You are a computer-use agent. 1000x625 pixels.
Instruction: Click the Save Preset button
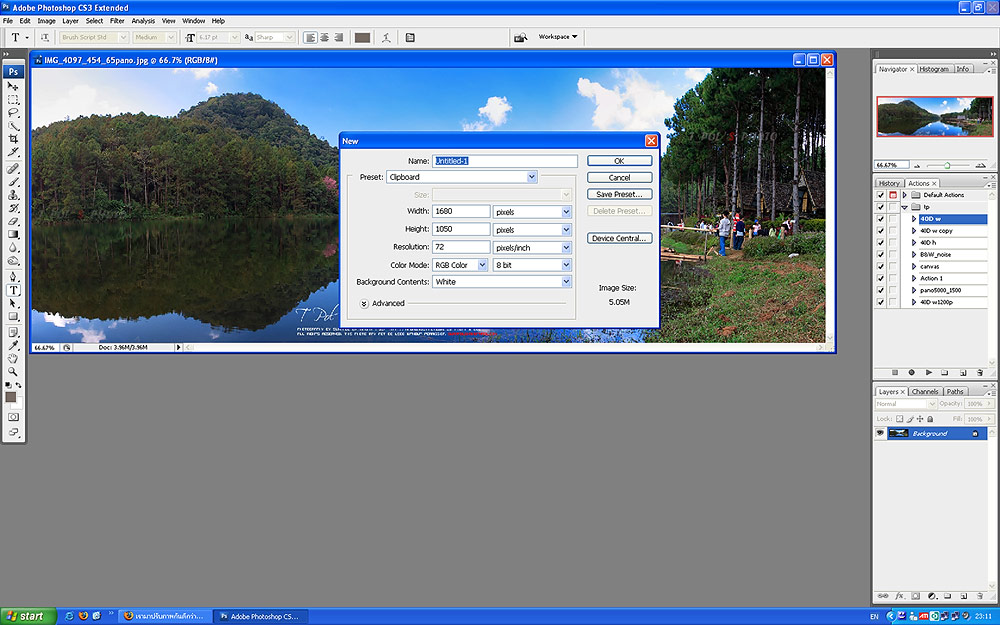619,194
